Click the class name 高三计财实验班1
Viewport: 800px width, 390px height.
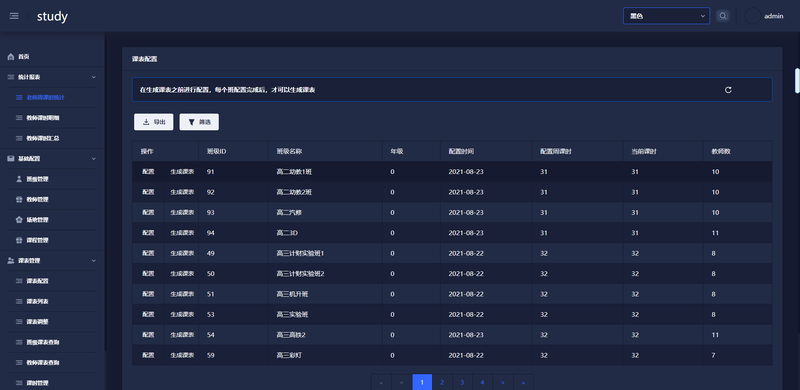tap(301, 254)
